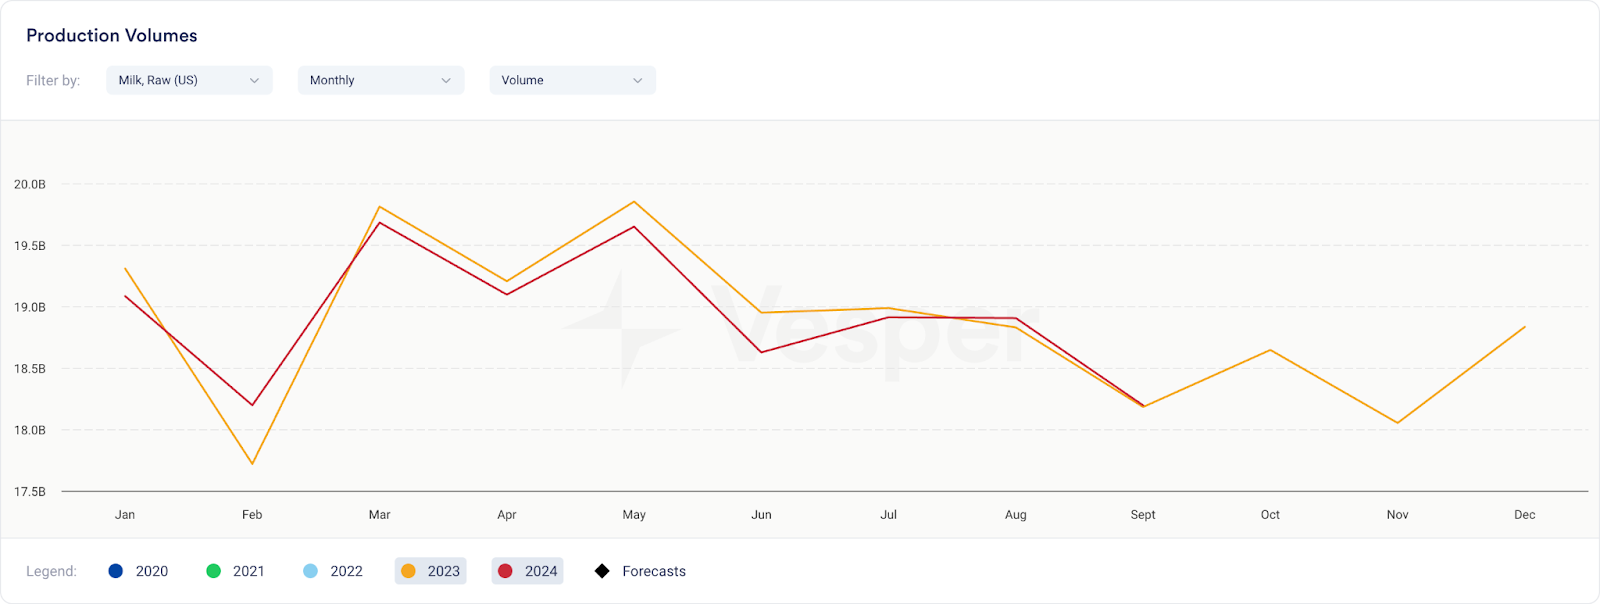The image size is (1600, 604).
Task: Click the black Forecasts diamond icon
Action: pyautogui.click(x=602, y=571)
